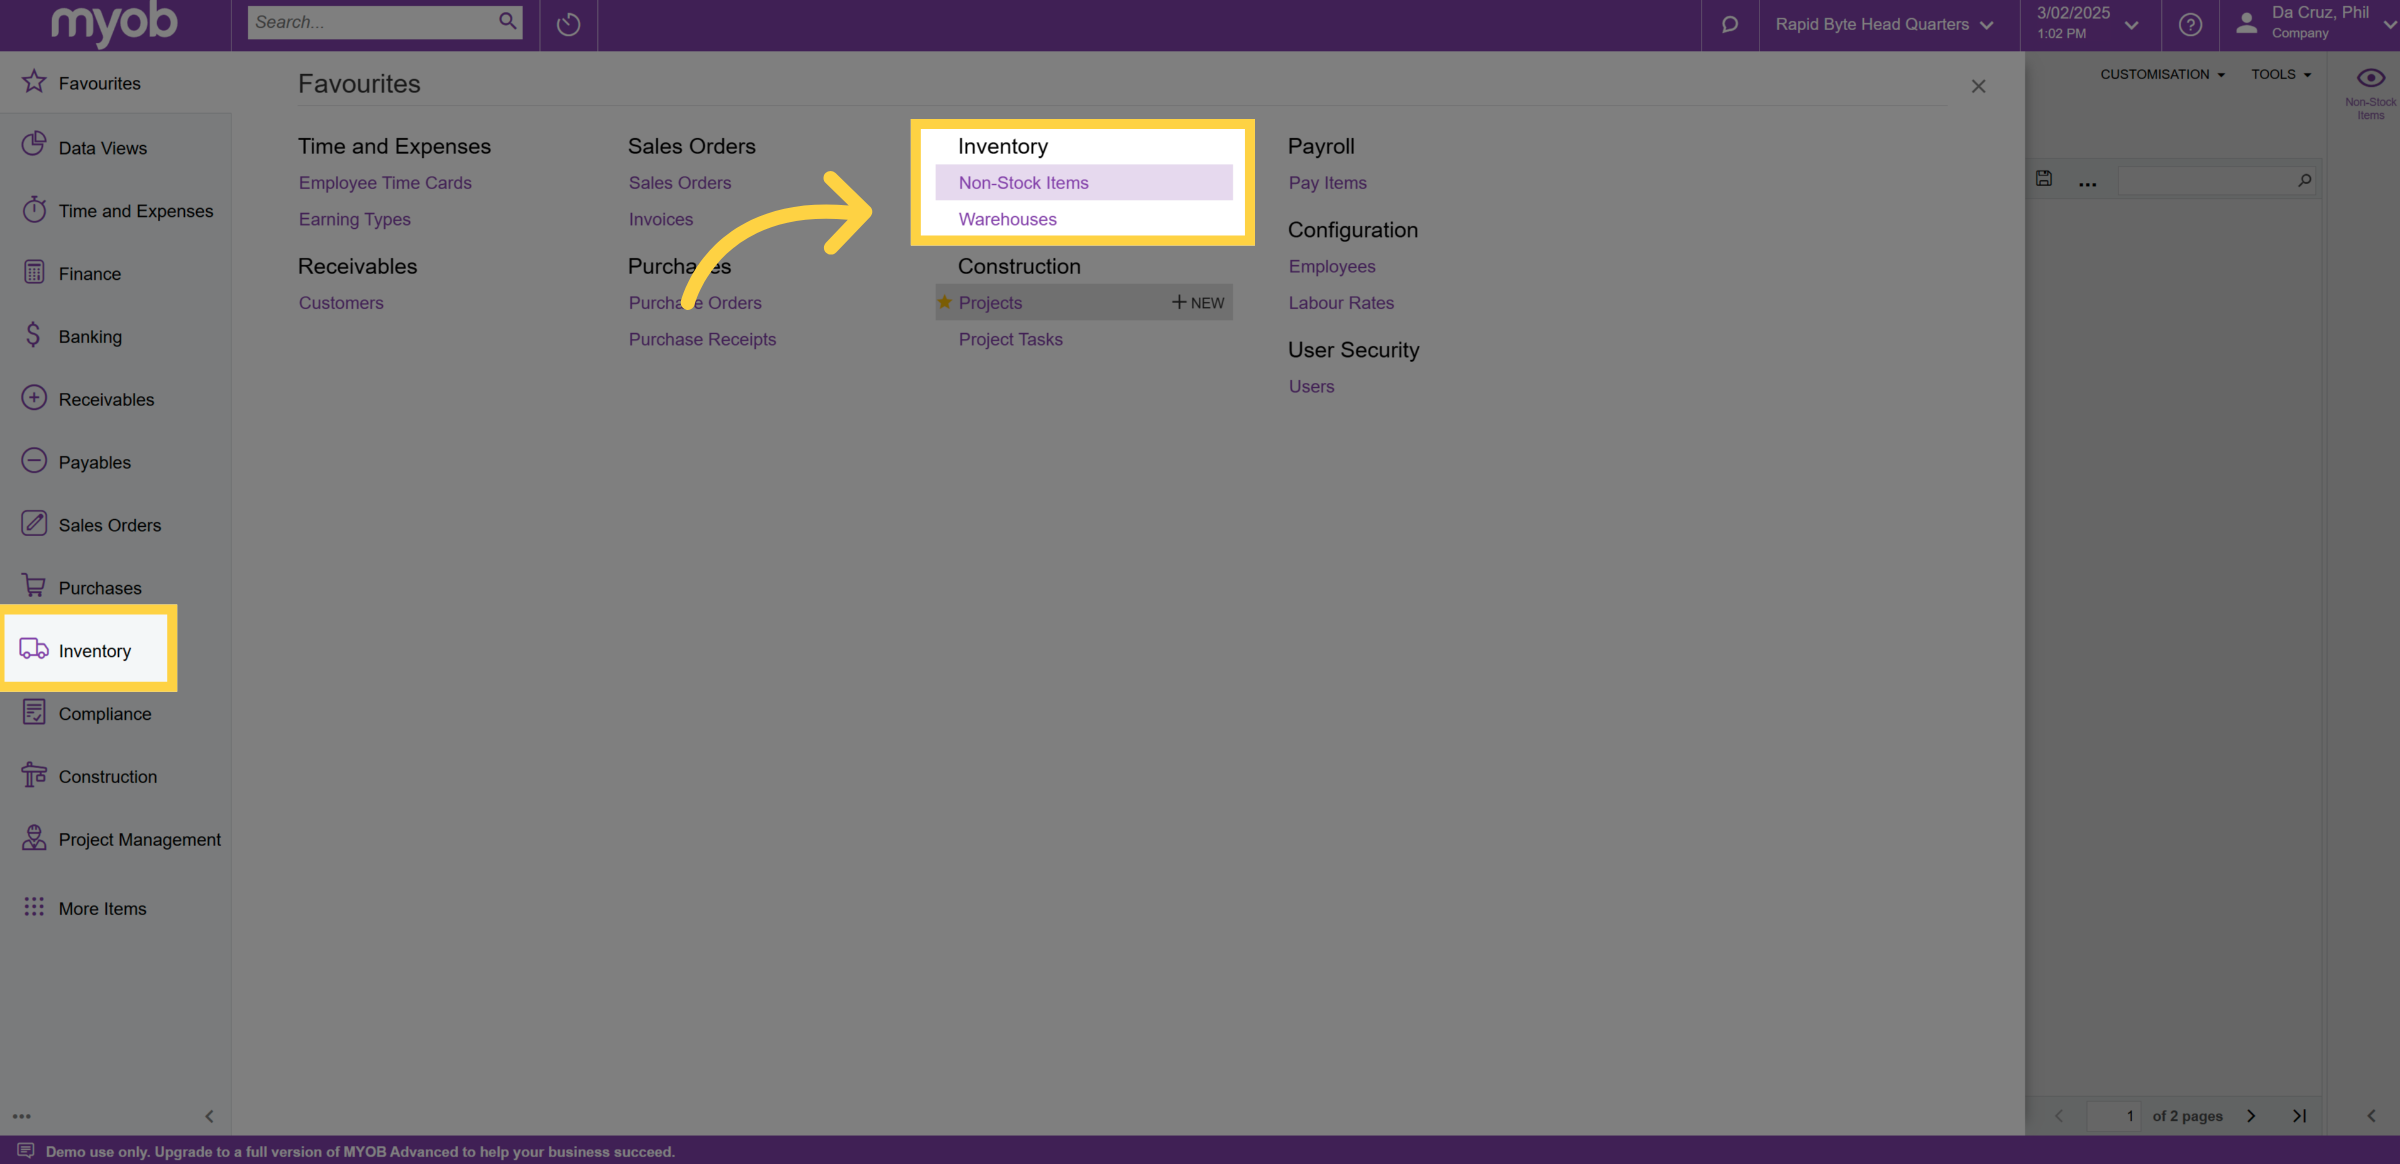Open the Project Tasks link
2400x1164 pixels.
click(1010, 339)
